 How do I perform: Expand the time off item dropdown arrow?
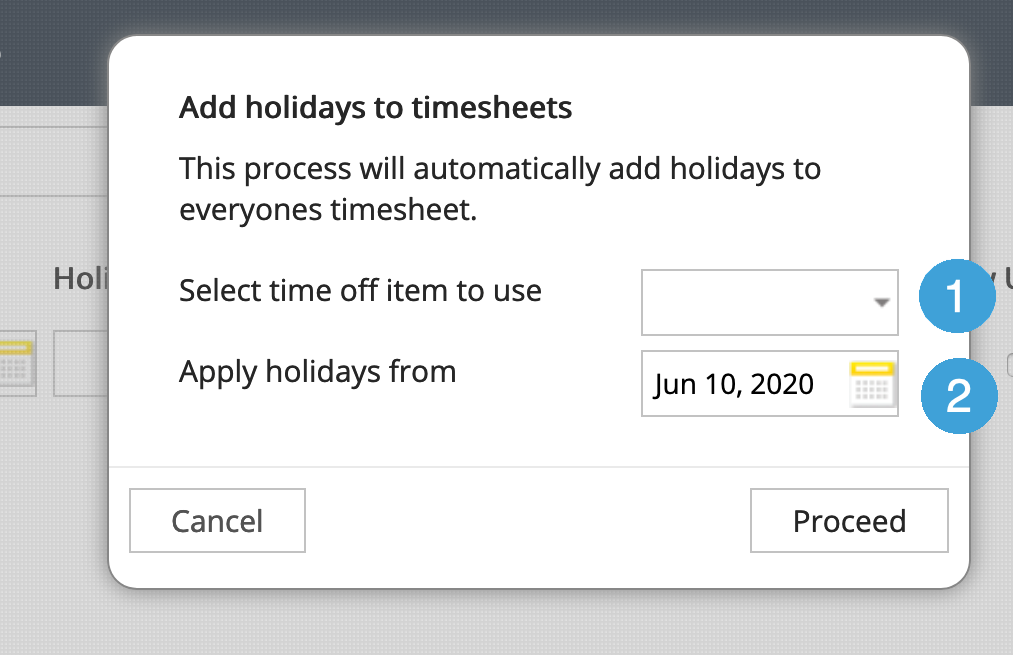pyautogui.click(x=881, y=302)
